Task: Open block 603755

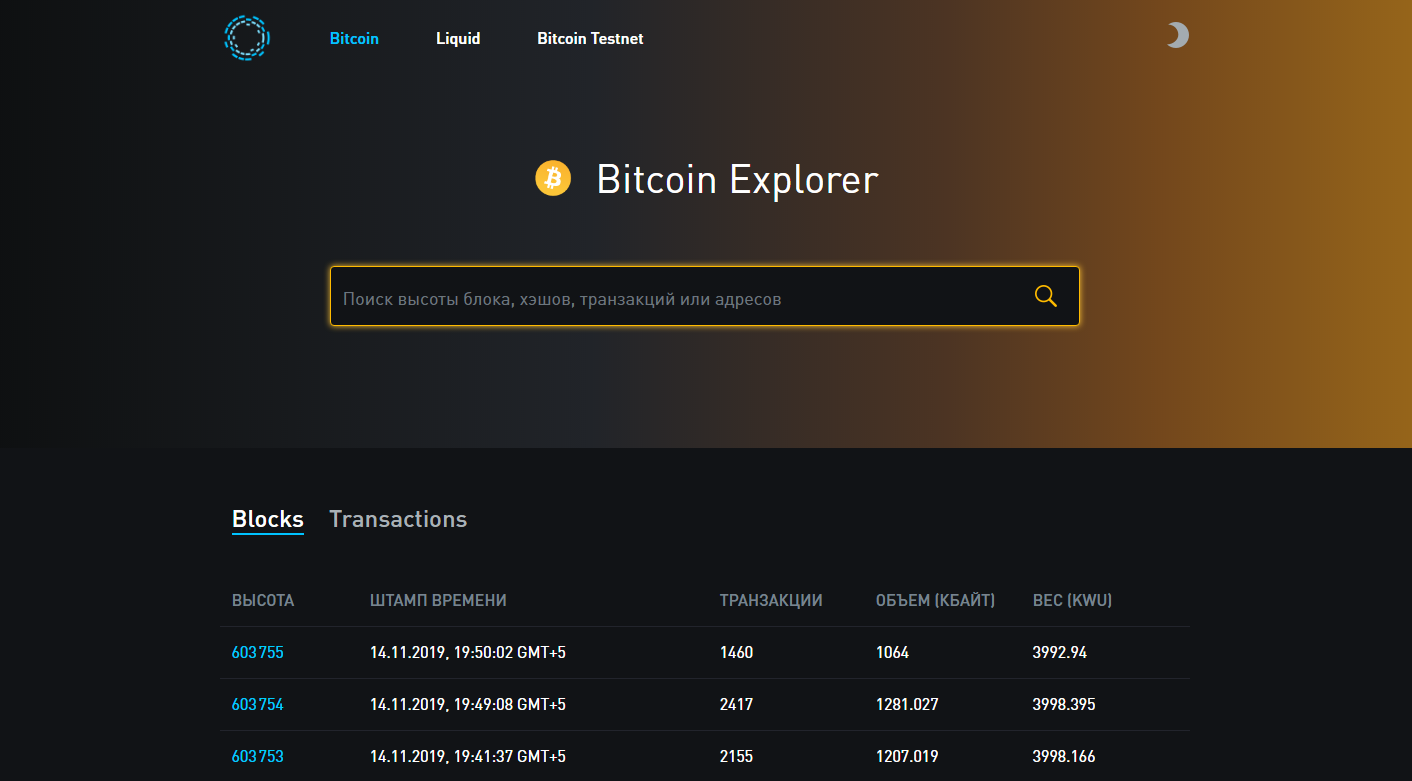Action: coord(258,652)
